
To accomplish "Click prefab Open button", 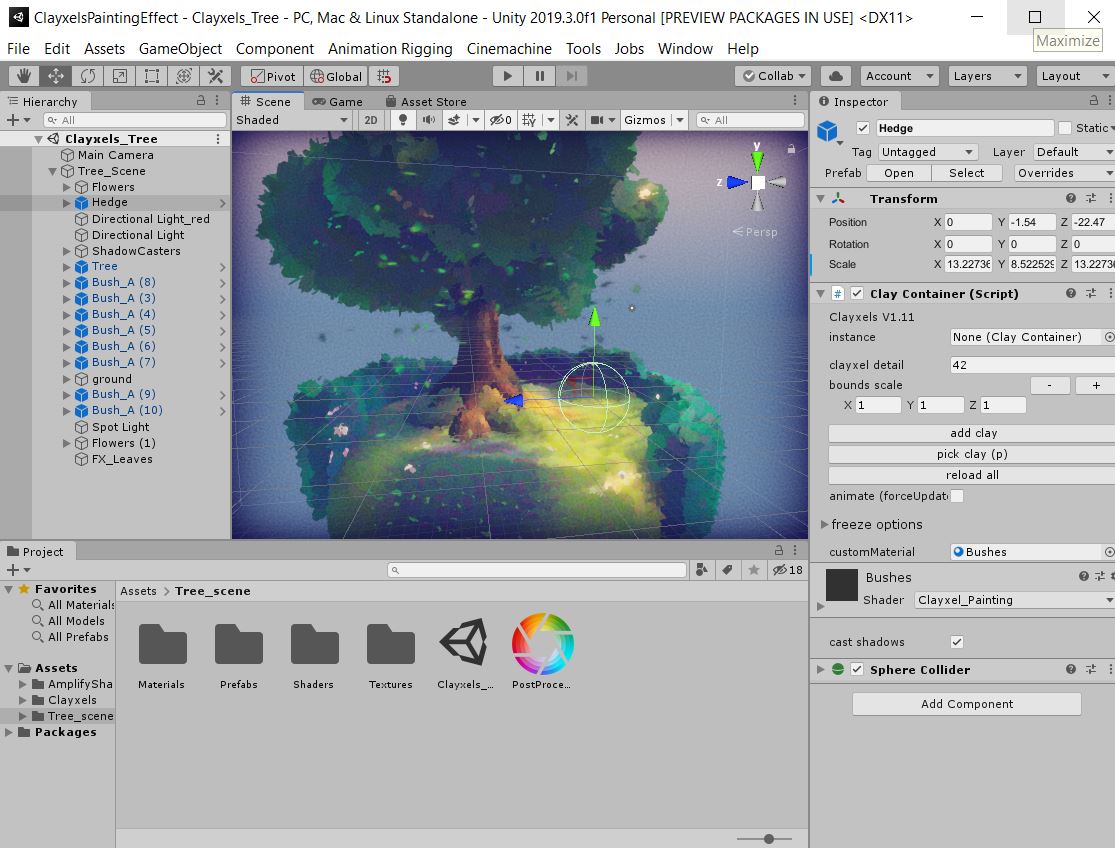I will click(899, 173).
